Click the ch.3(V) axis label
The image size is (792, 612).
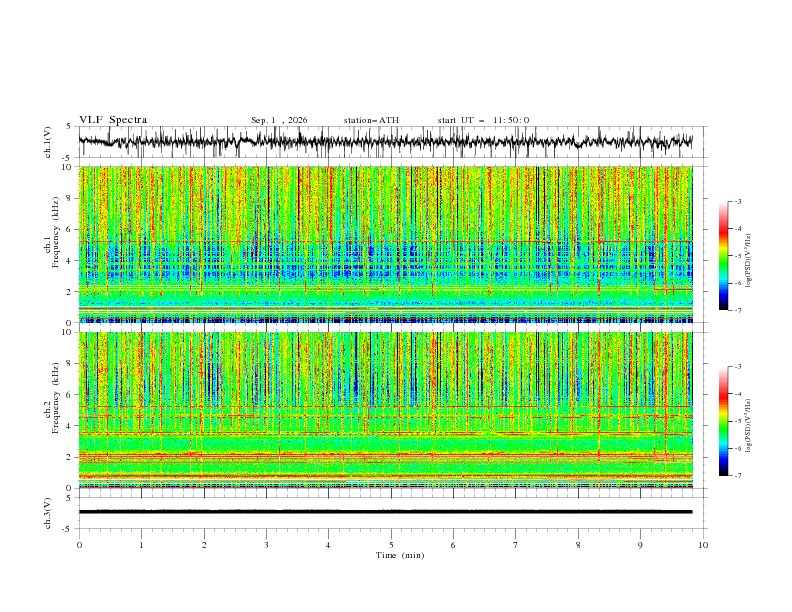pyautogui.click(x=48, y=513)
